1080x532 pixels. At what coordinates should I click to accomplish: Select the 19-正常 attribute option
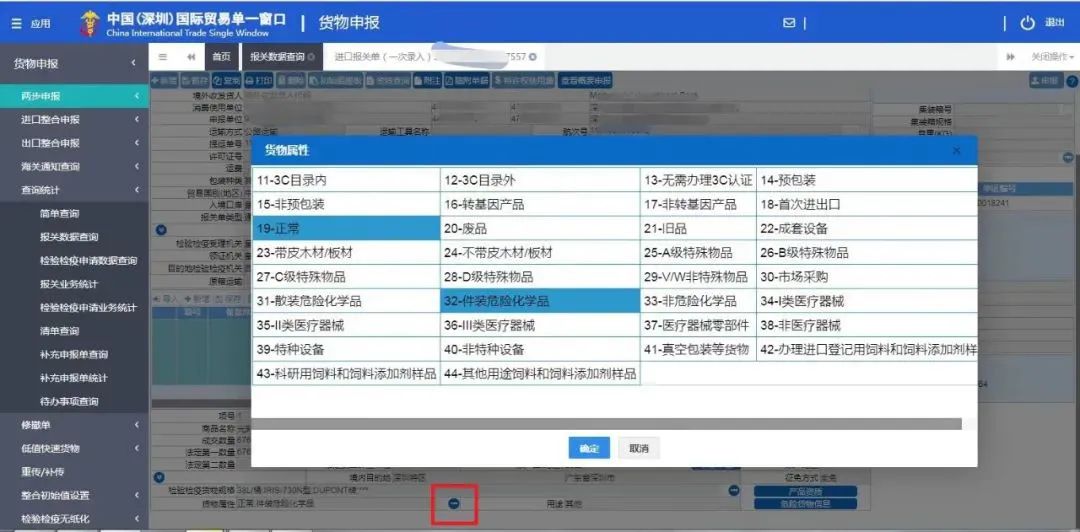(345, 228)
